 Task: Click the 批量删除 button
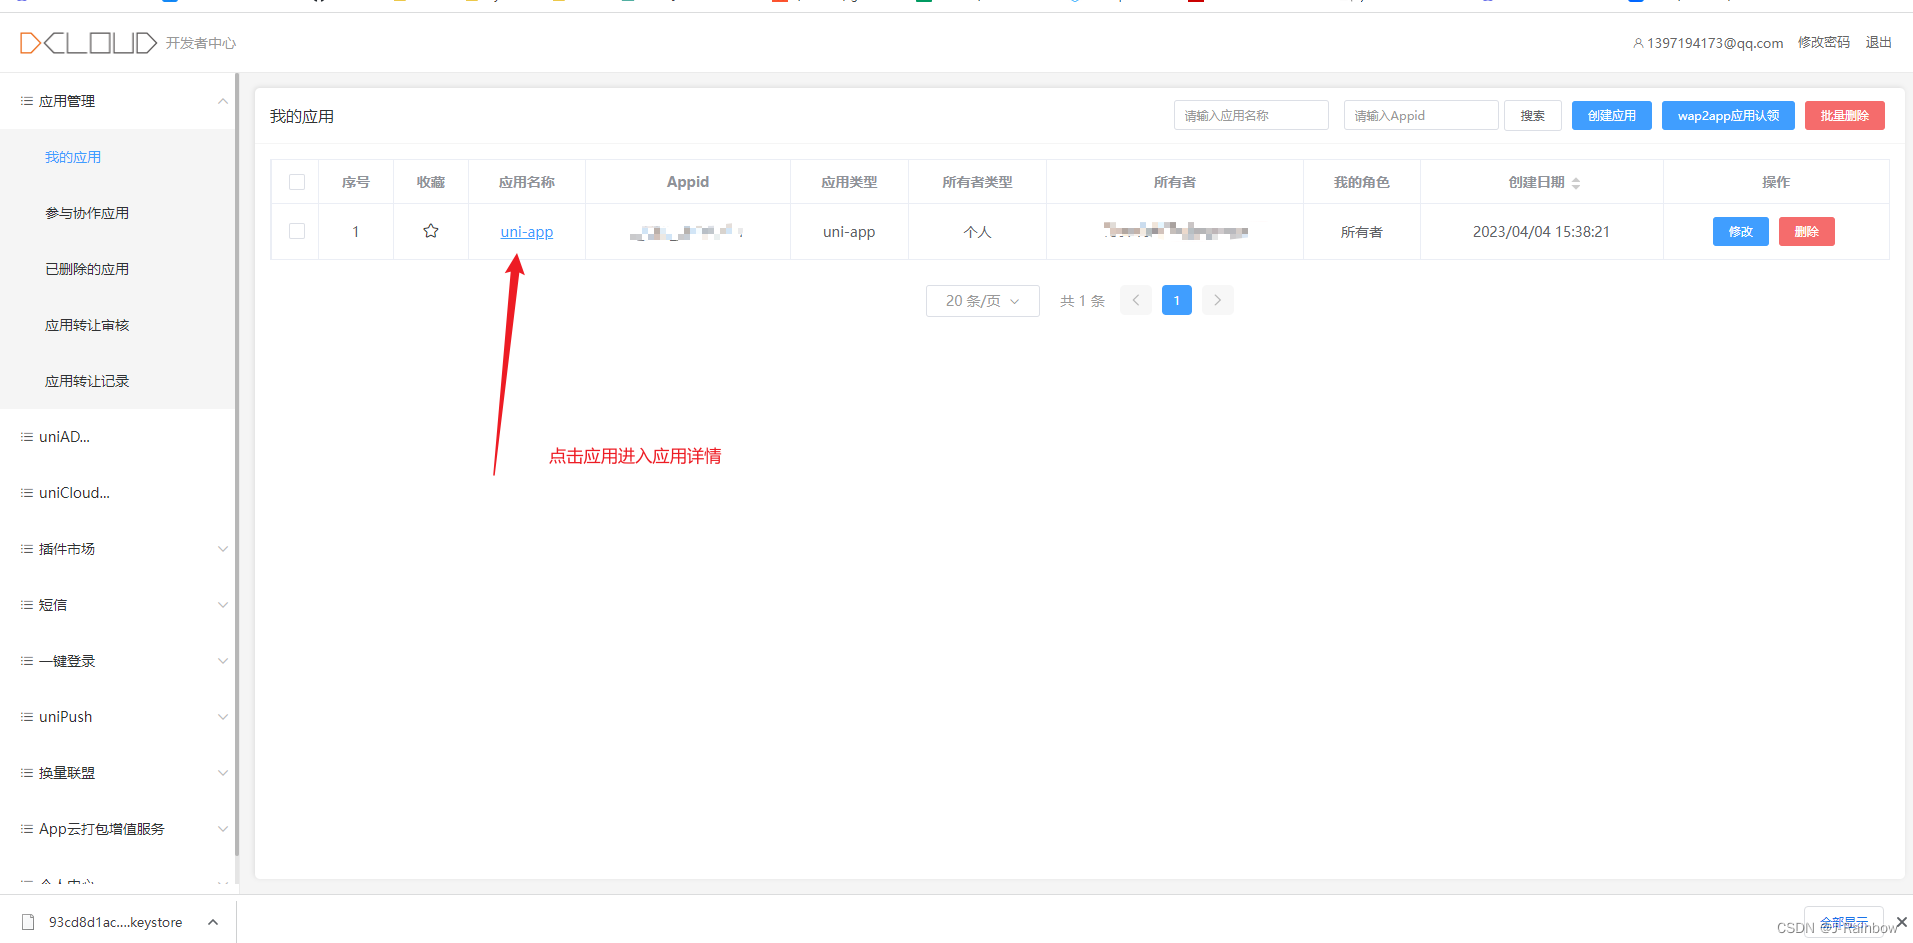tap(1845, 115)
